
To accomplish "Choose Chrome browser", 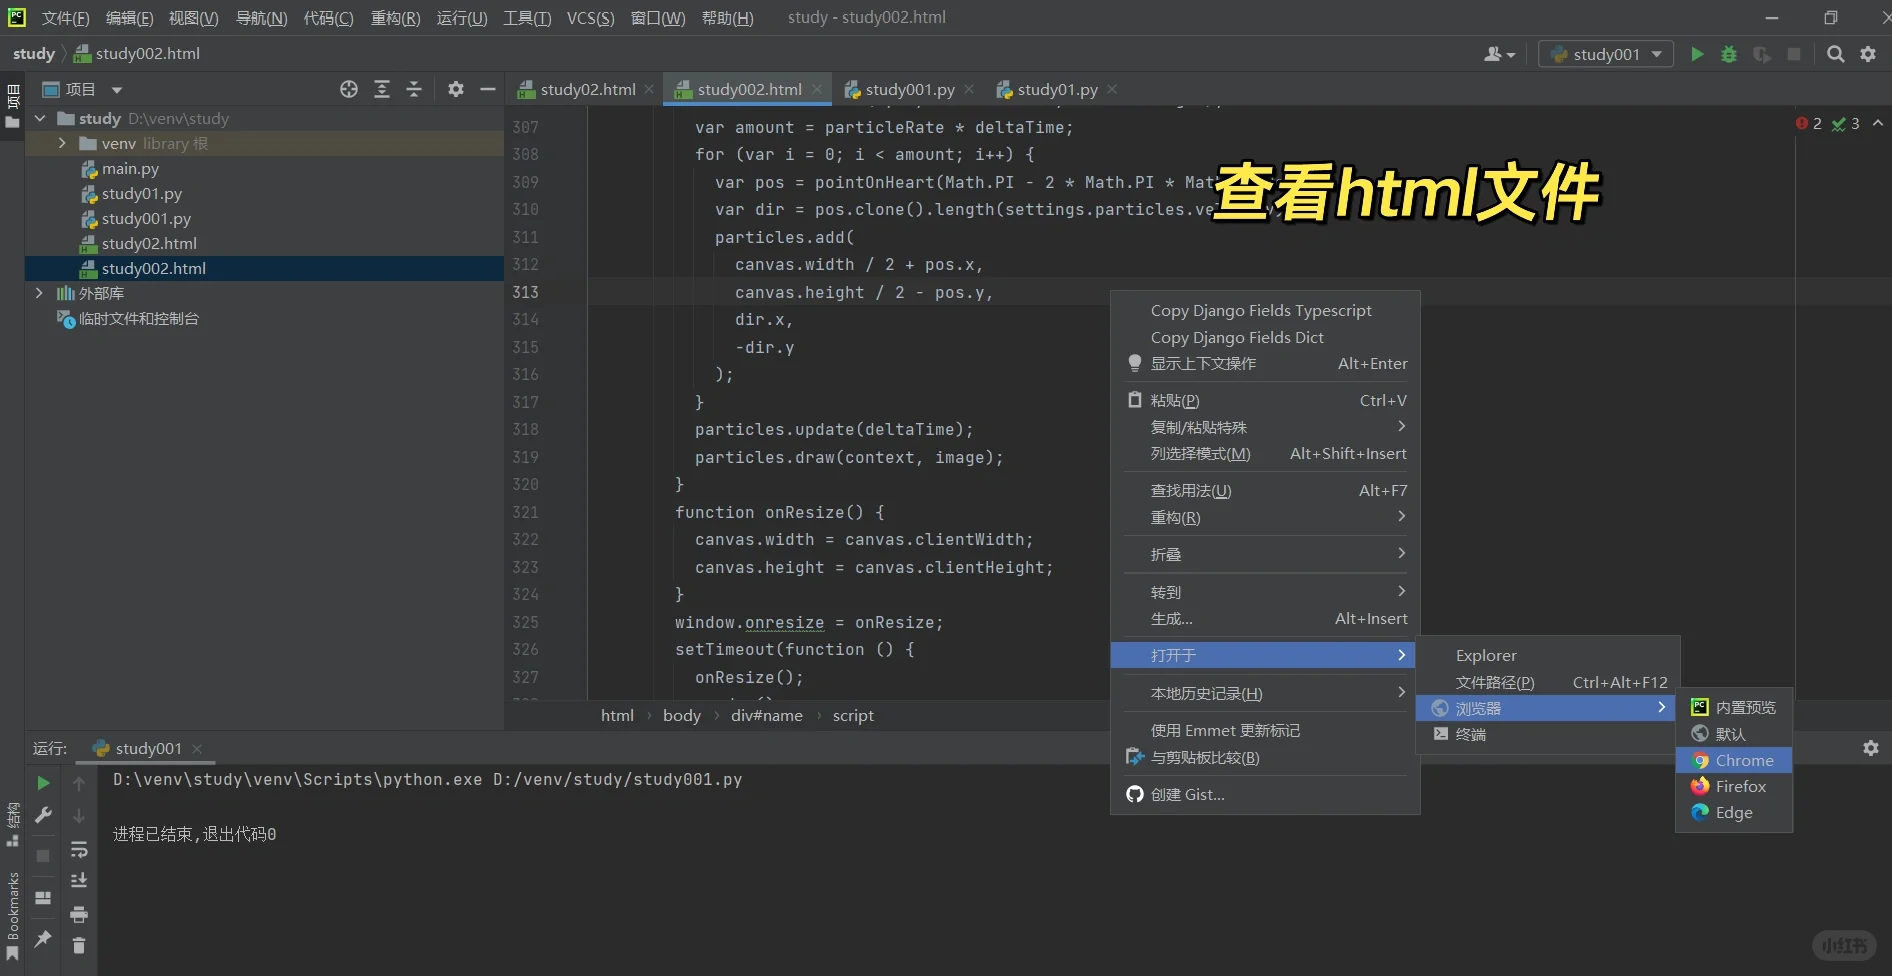I will click(1733, 760).
